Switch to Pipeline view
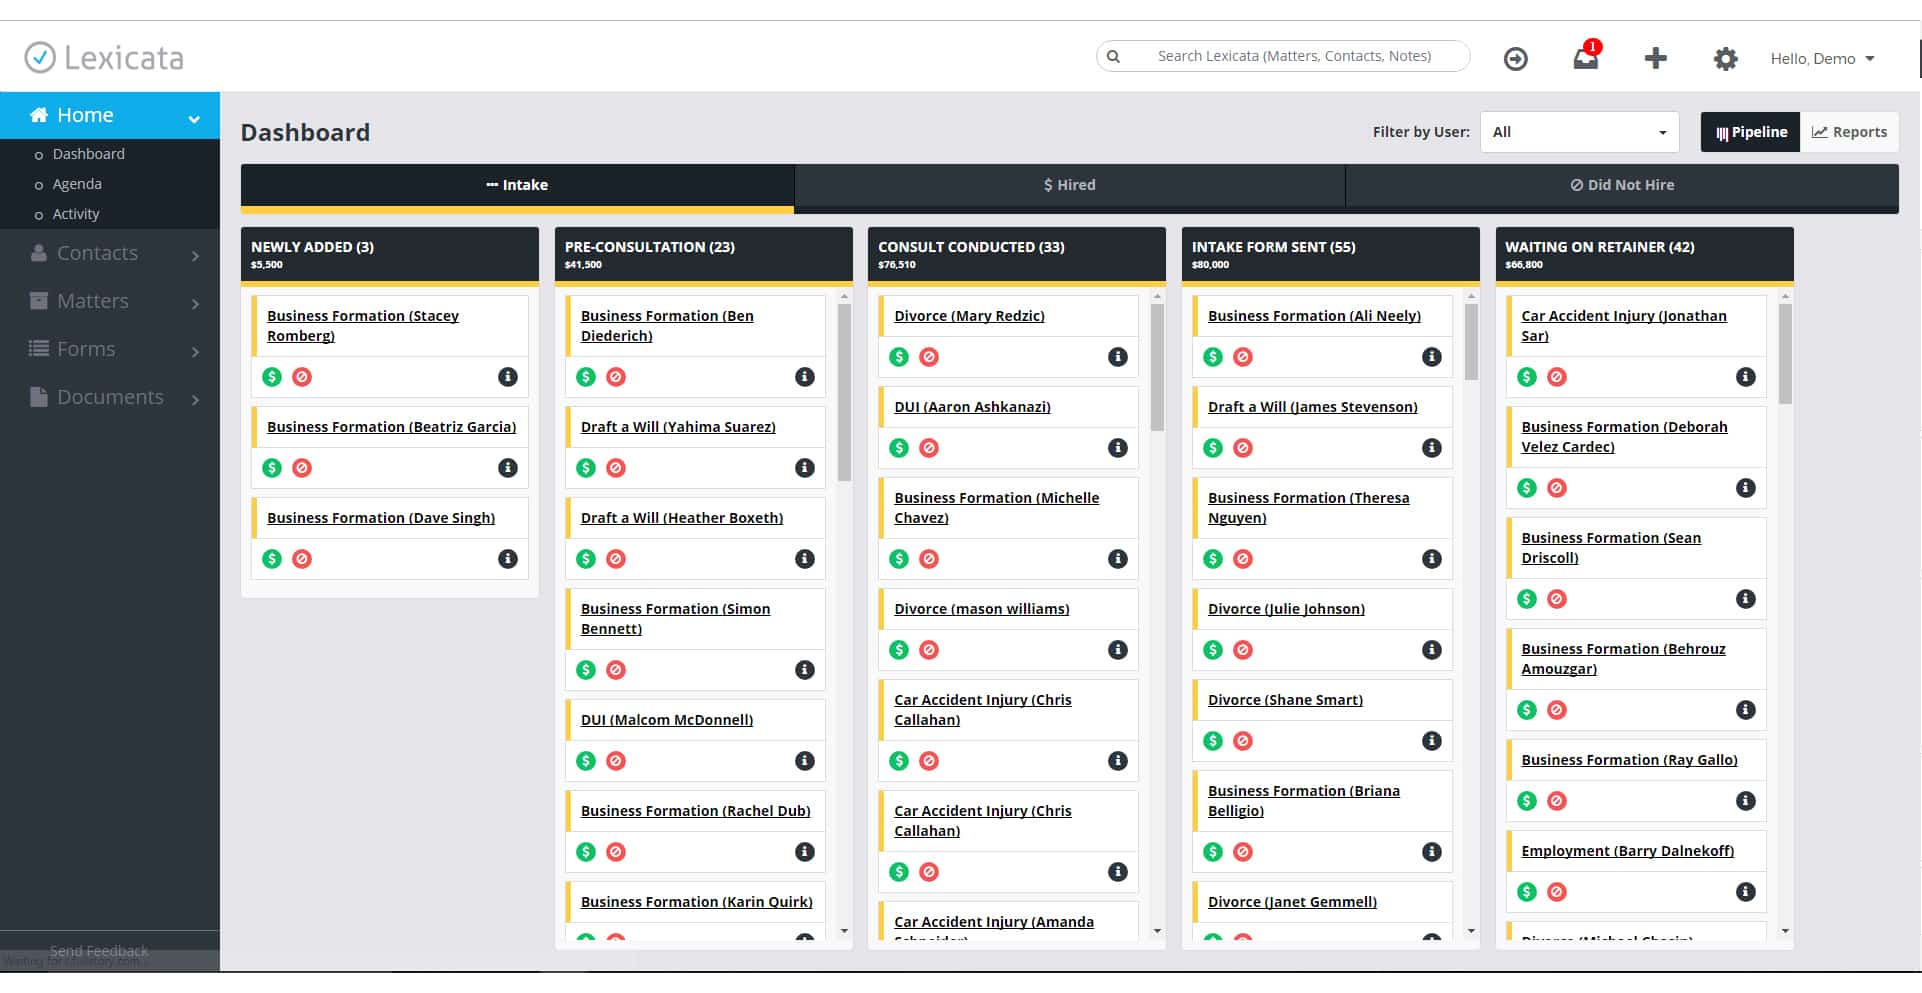The image size is (1922, 993). click(1751, 132)
